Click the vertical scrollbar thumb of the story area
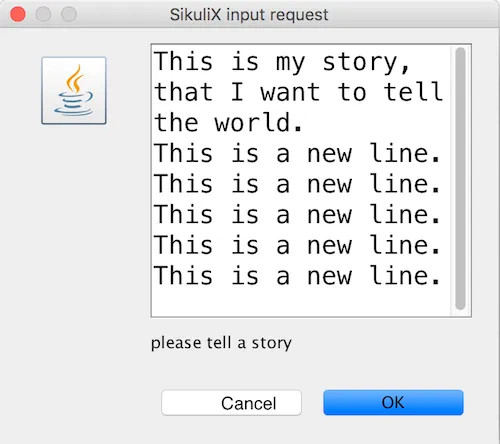 (460, 179)
